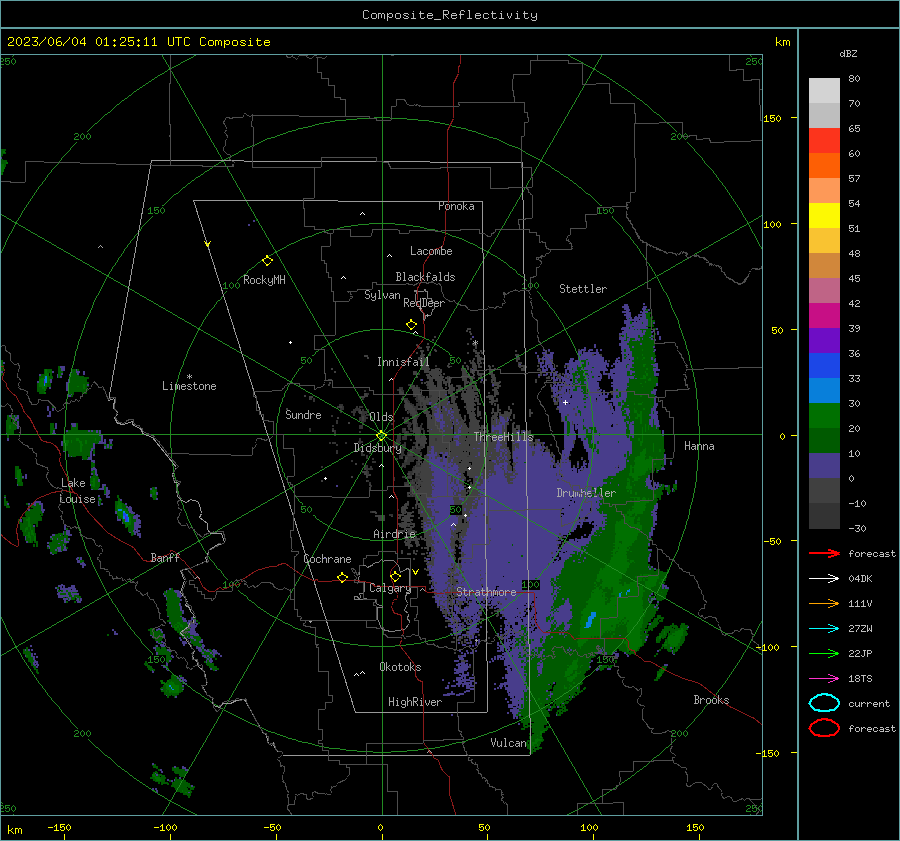Click the RedDeer city label

[x=424, y=303]
